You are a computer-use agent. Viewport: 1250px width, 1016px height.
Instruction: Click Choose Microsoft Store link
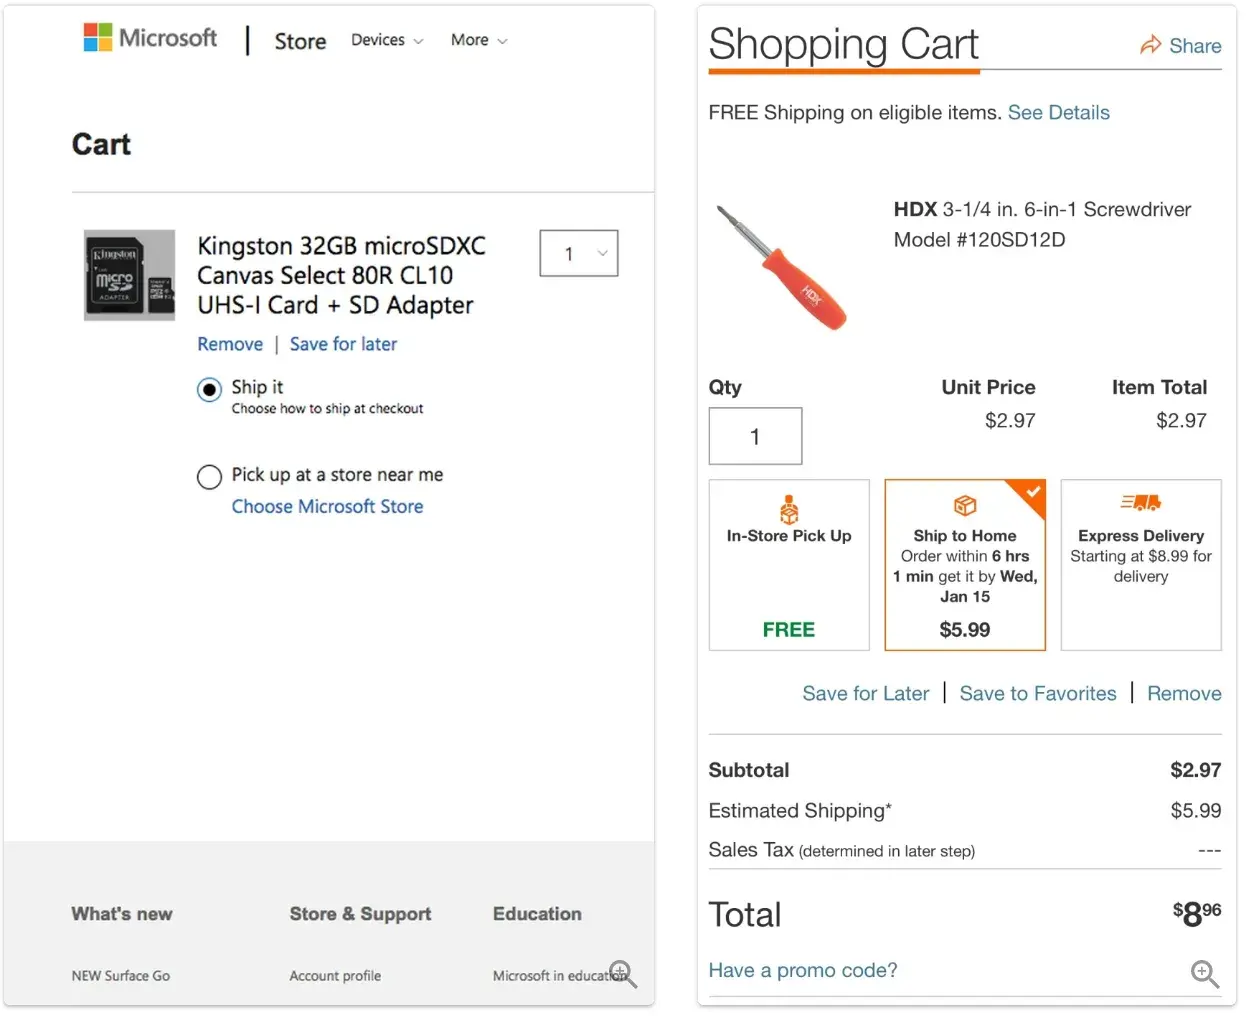tap(327, 506)
